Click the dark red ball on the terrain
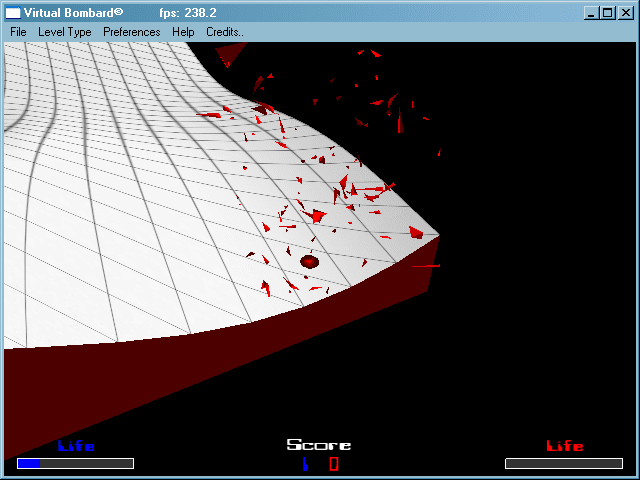This screenshot has height=480, width=640. coord(309,262)
